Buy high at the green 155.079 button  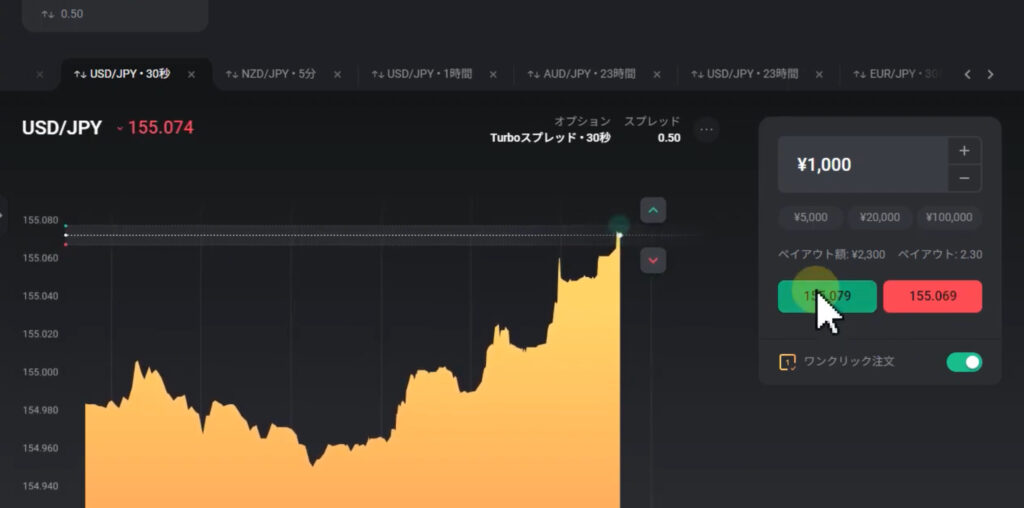coord(827,296)
